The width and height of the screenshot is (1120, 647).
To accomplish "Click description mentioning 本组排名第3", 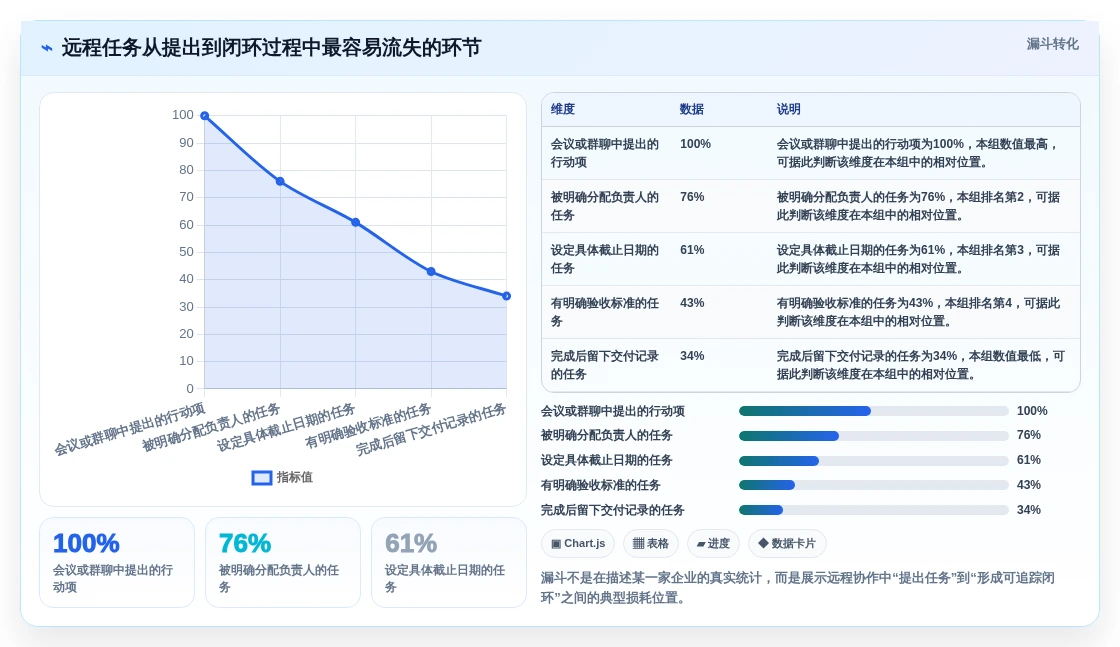I will (919, 259).
